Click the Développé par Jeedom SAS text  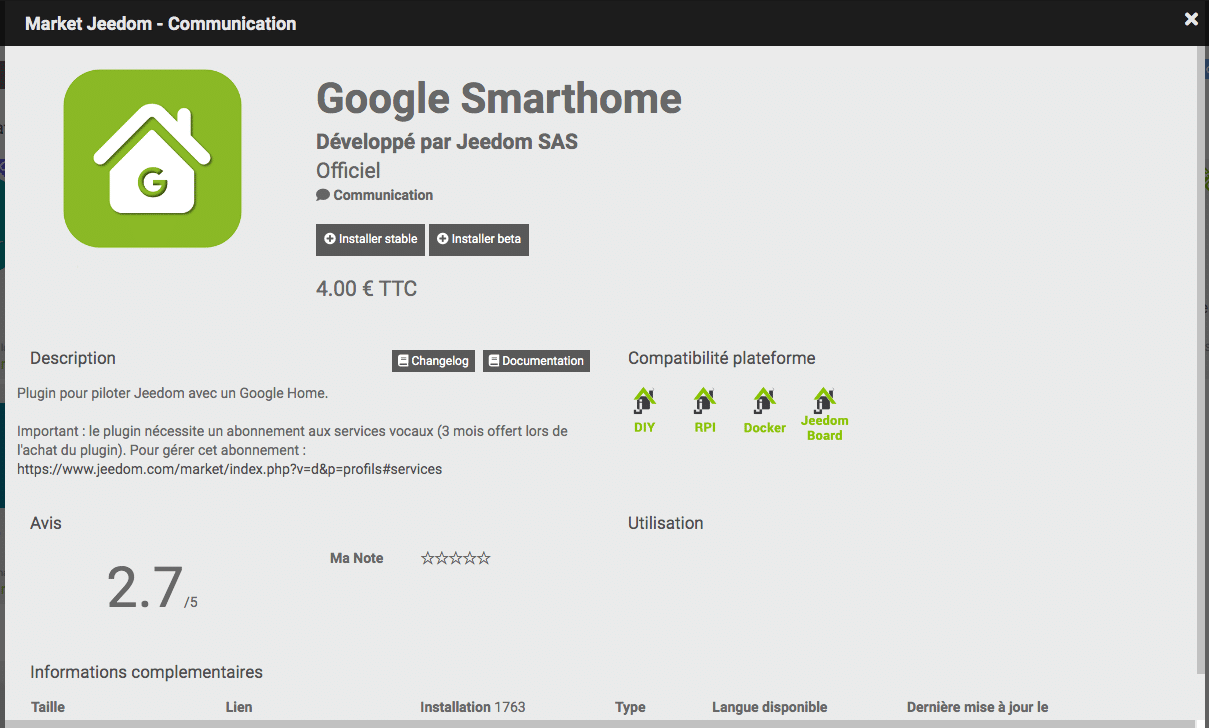point(447,142)
